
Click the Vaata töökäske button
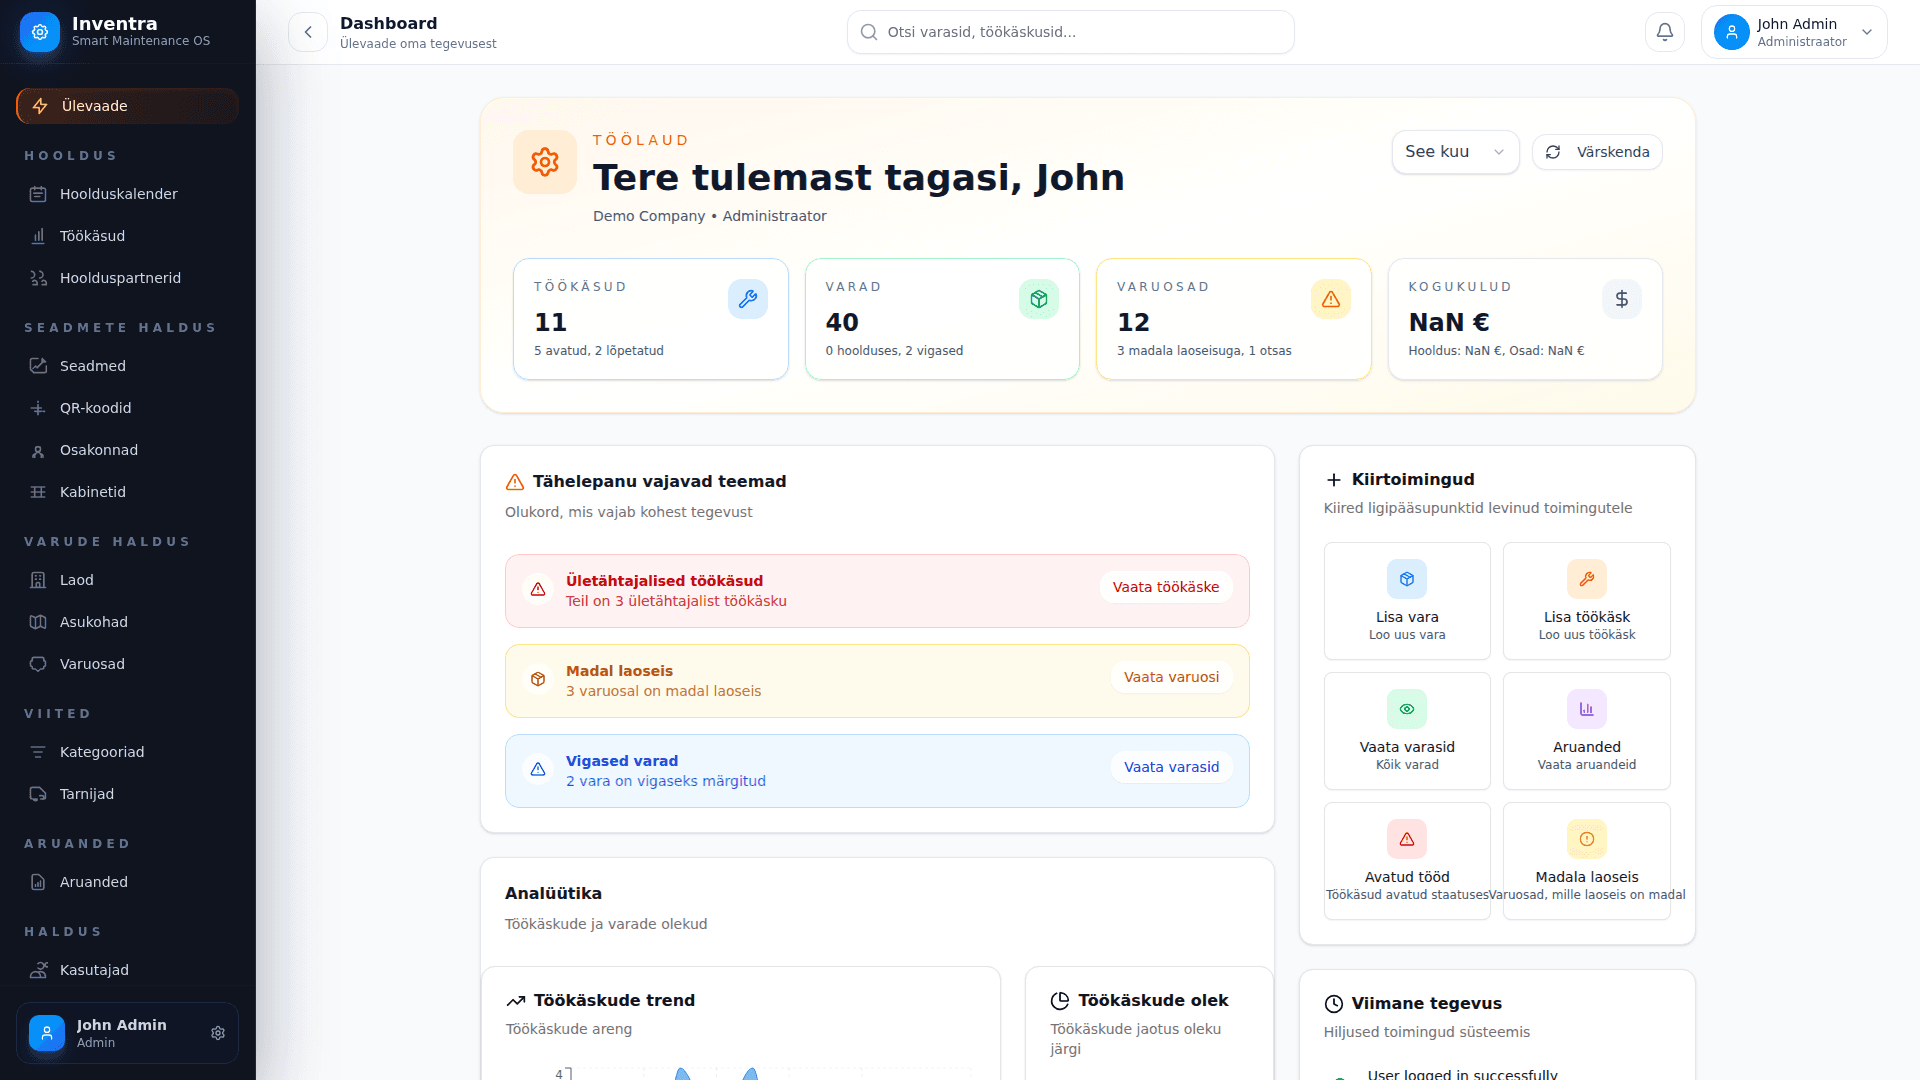[x=1165, y=587]
